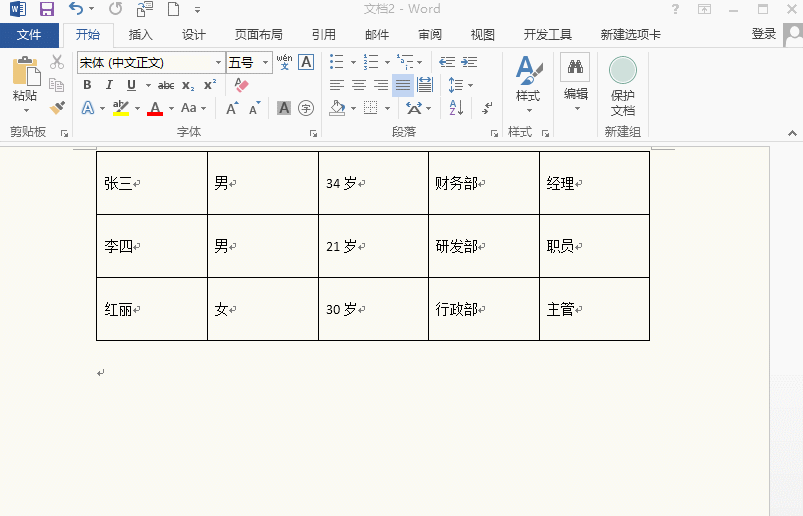The height and width of the screenshot is (516, 803).
Task: Toggle bold formatting
Action: click(87, 85)
